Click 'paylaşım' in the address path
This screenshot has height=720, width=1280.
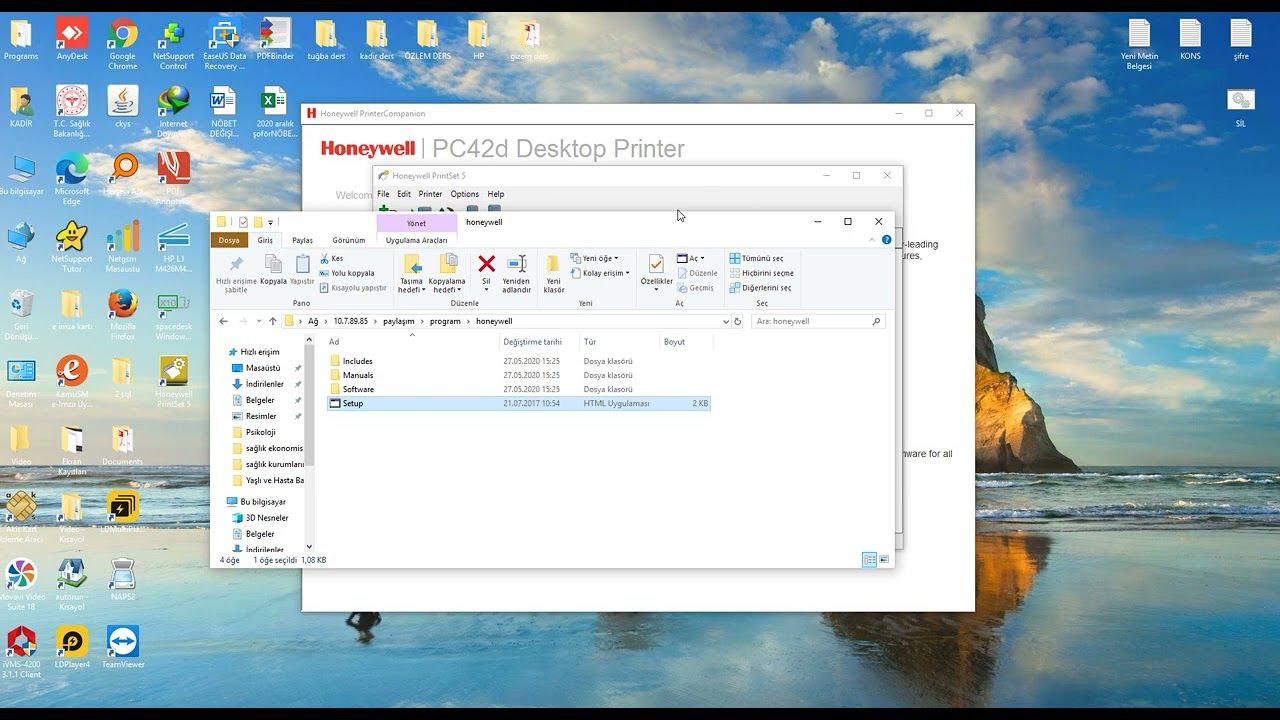coord(399,321)
